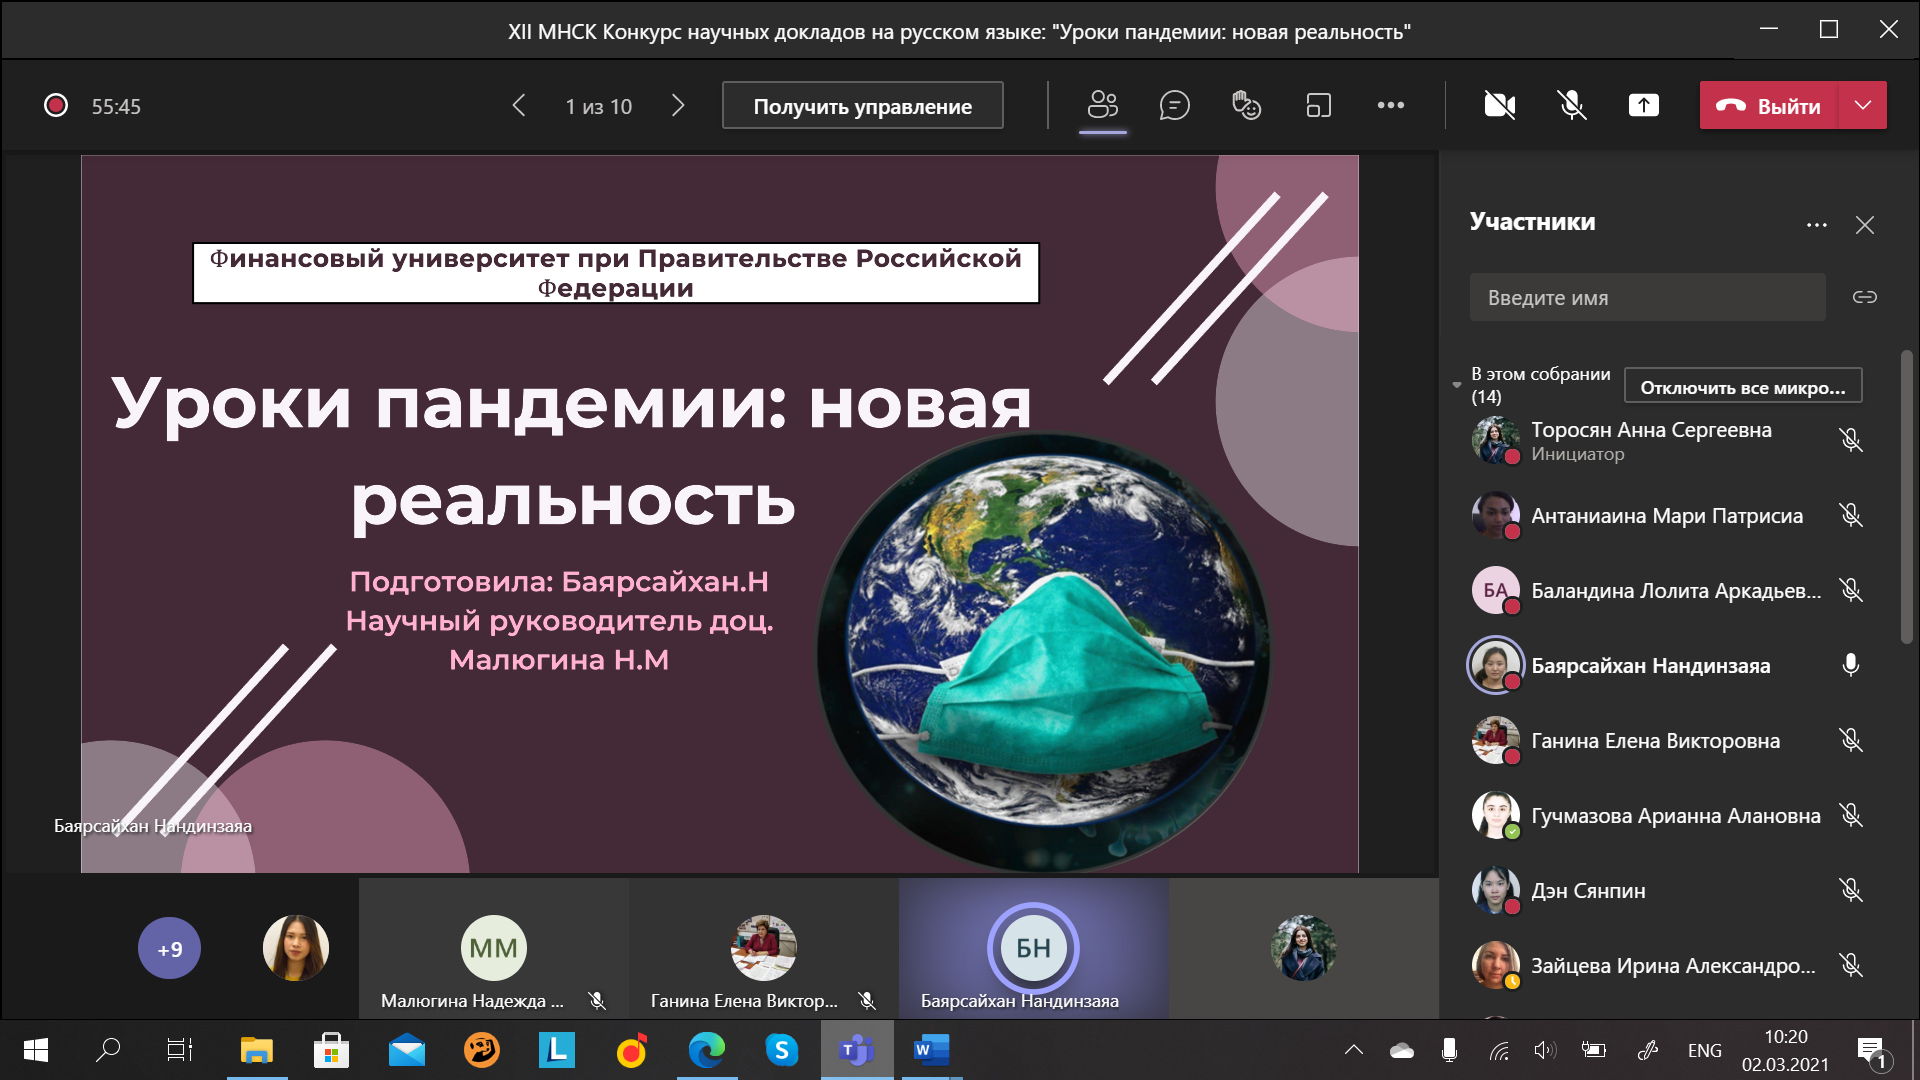Click the share content icon
1920x1080 pixels.
1643,105
